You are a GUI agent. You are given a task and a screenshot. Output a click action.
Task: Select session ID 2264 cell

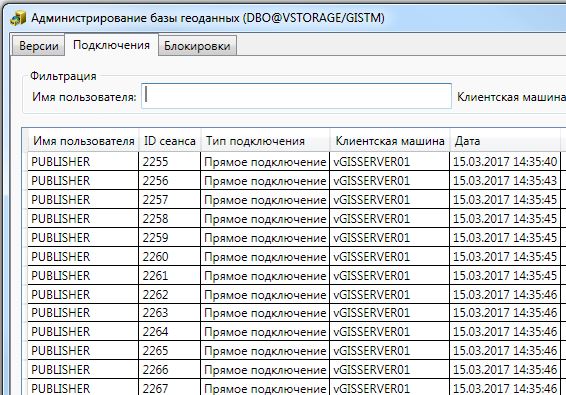pos(169,331)
